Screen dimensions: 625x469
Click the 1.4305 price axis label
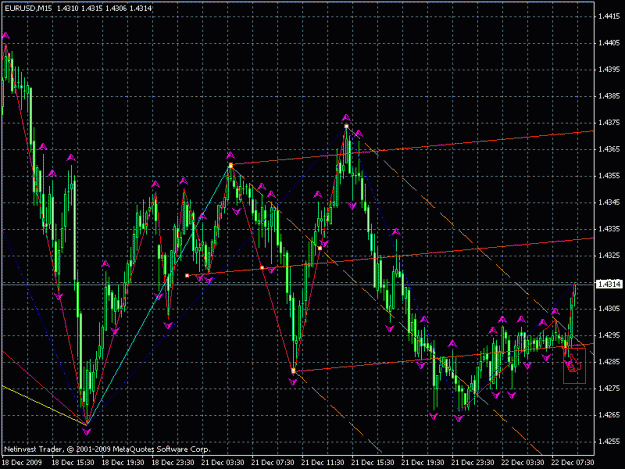[x=609, y=309]
